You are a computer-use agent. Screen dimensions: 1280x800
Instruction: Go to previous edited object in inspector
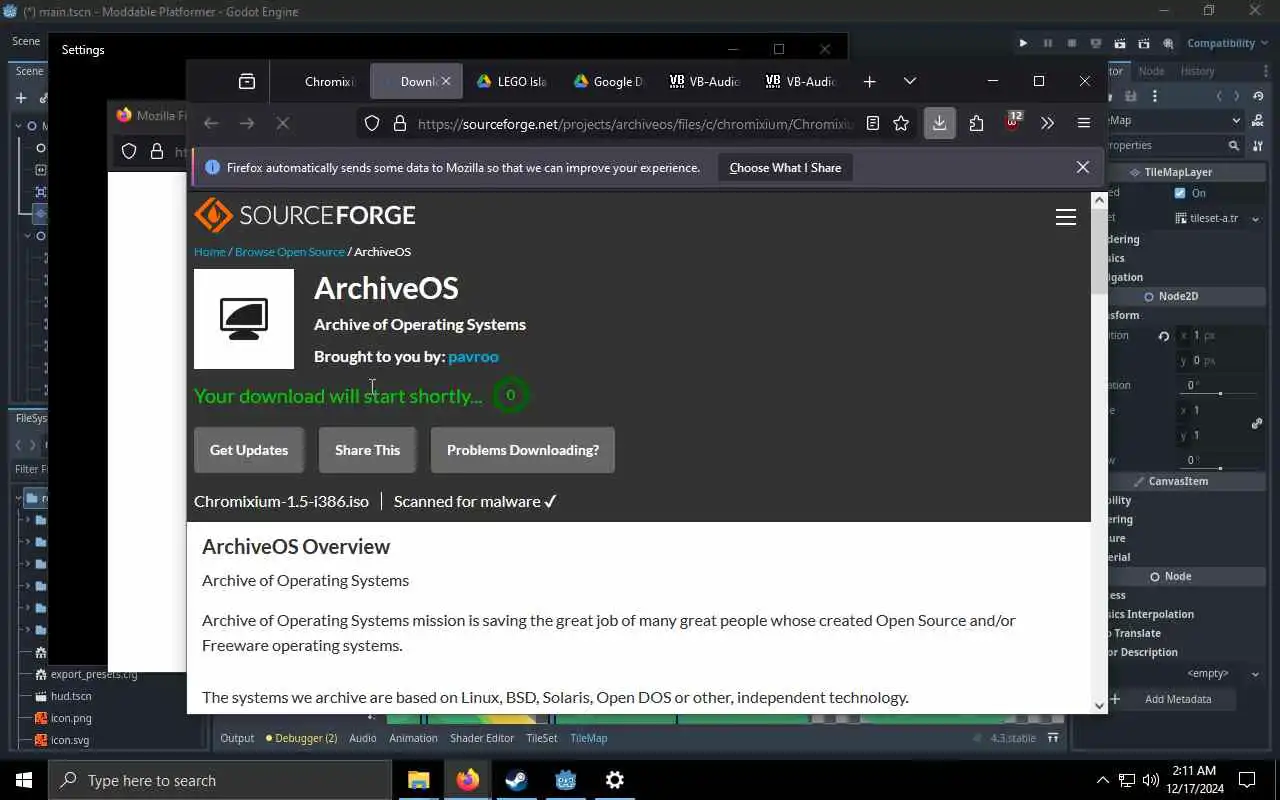[x=1219, y=96]
